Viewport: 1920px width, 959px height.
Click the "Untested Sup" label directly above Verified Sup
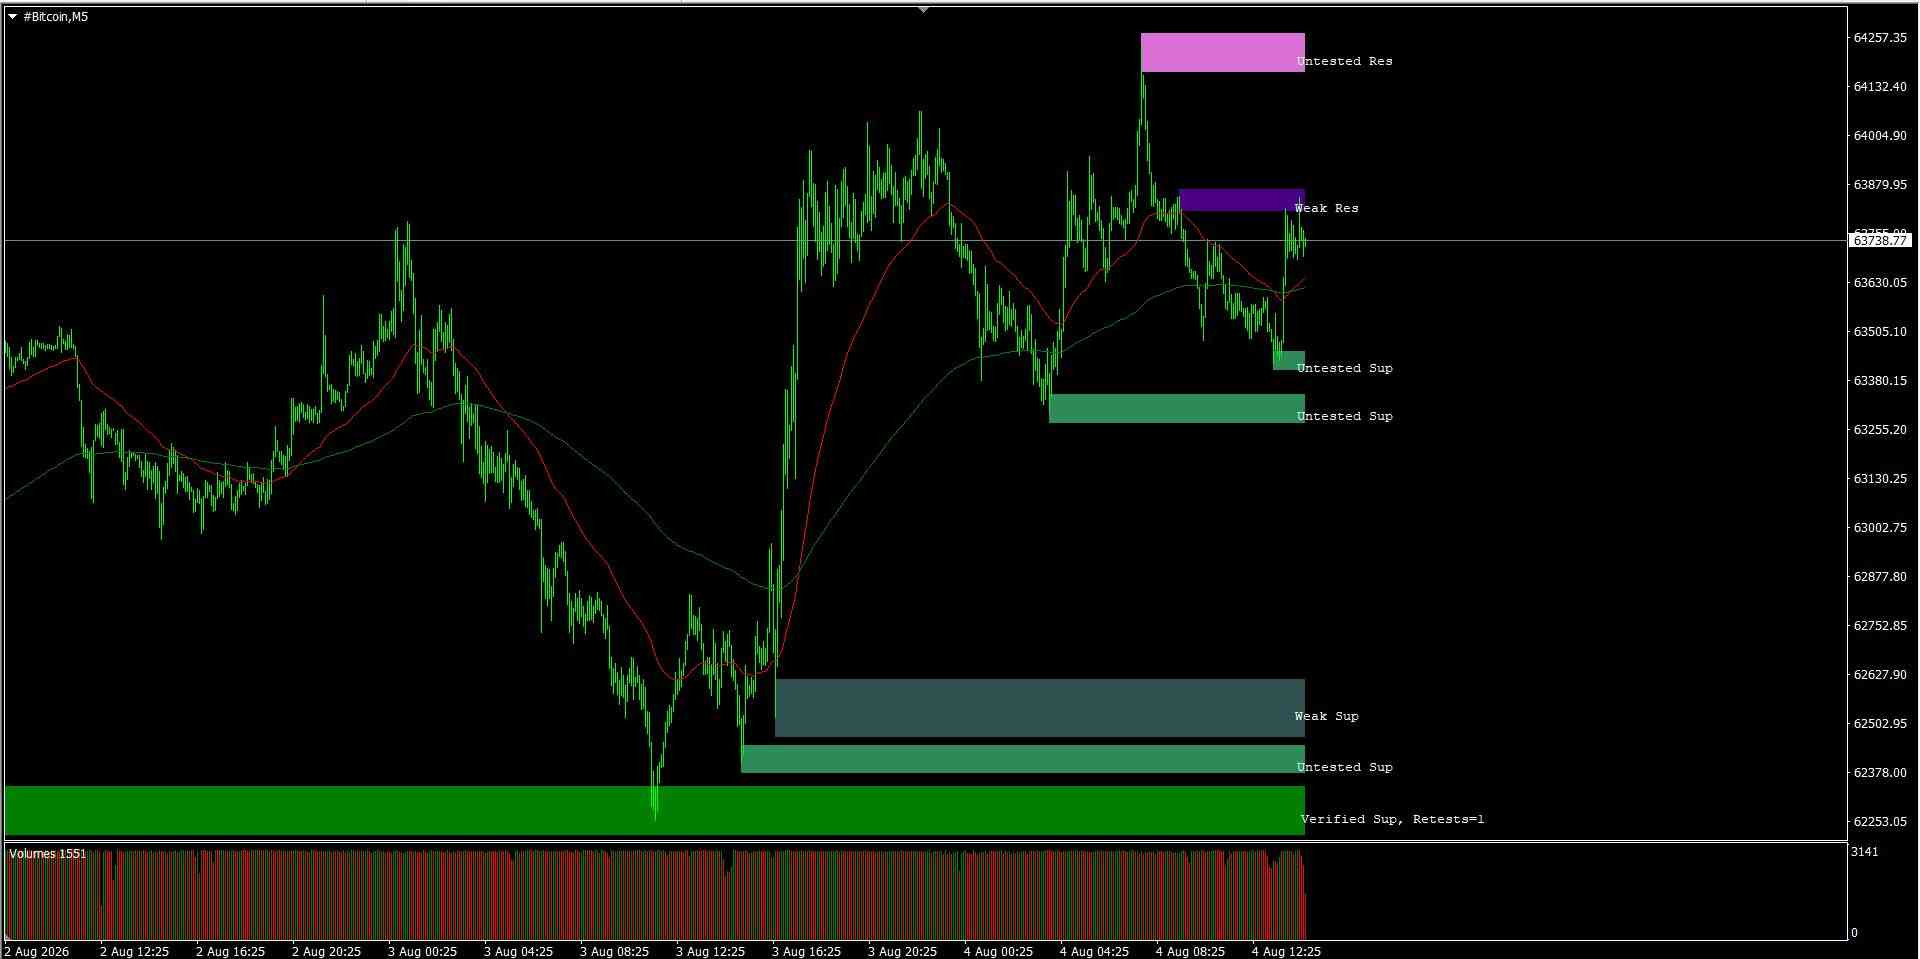(1344, 767)
